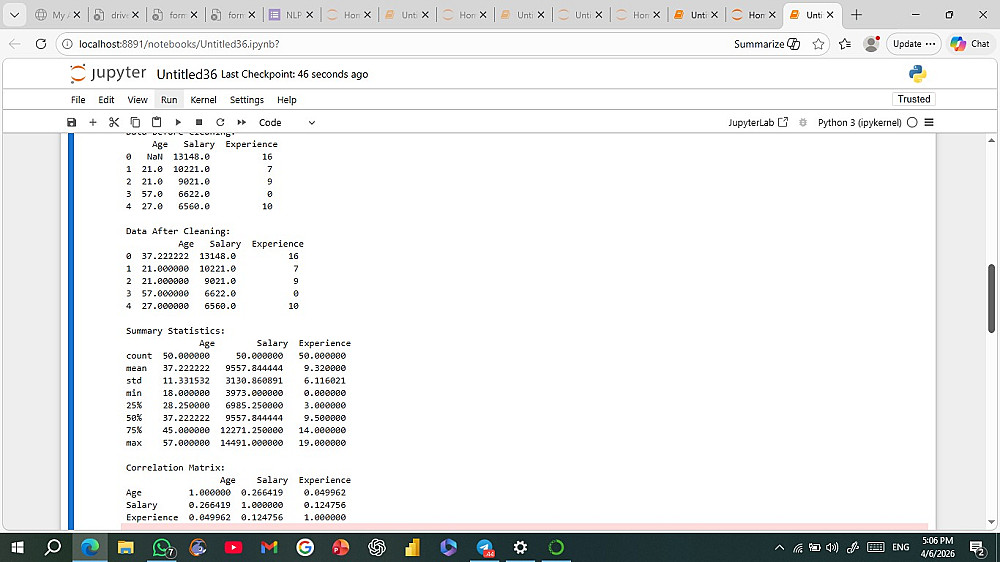
Task: Open a new browser tab
Action: coord(856,15)
